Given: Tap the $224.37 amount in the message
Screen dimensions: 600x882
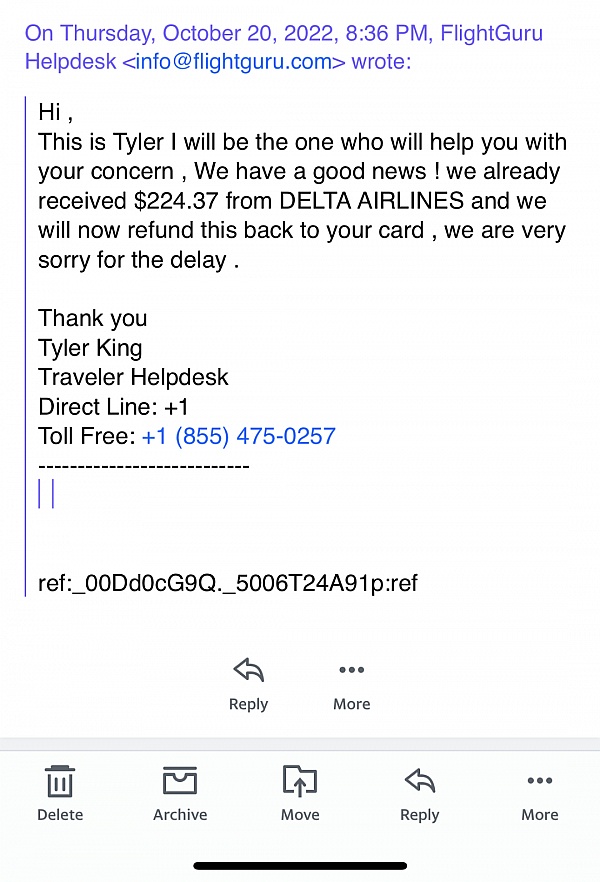Looking at the screenshot, I should click(175, 201).
